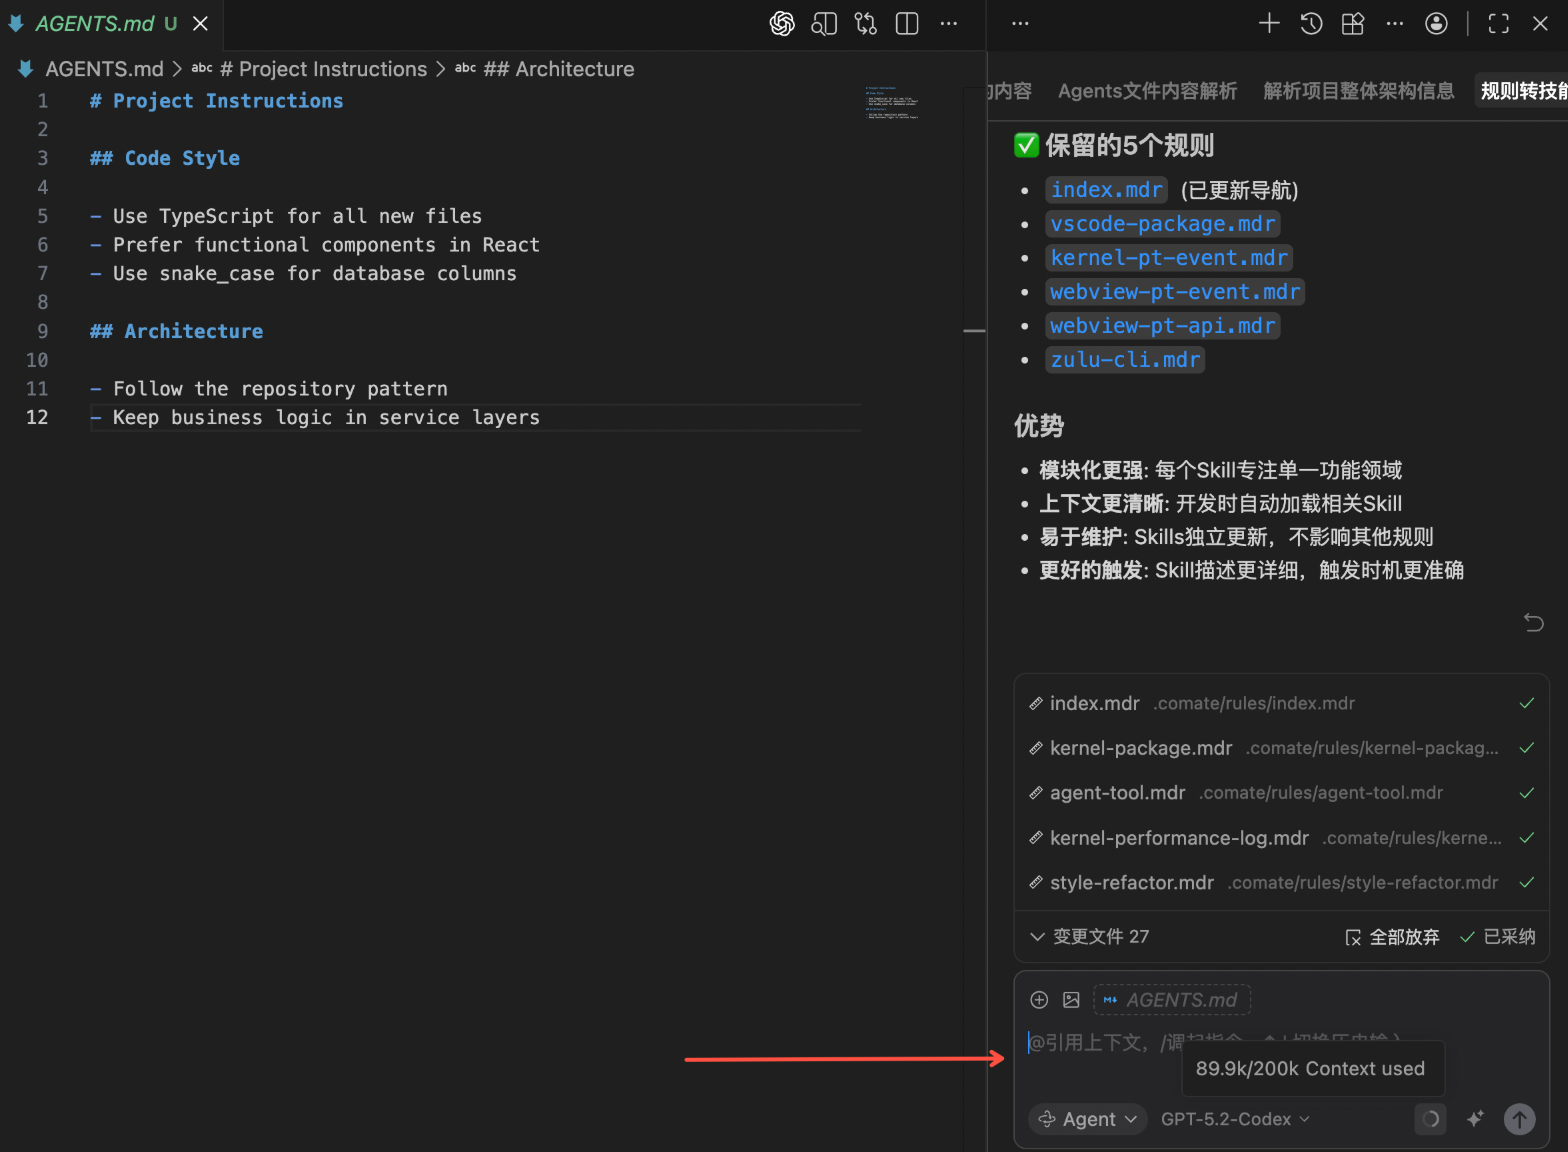Select the 解析项目整体架构信息 tab

pyautogui.click(x=1358, y=91)
